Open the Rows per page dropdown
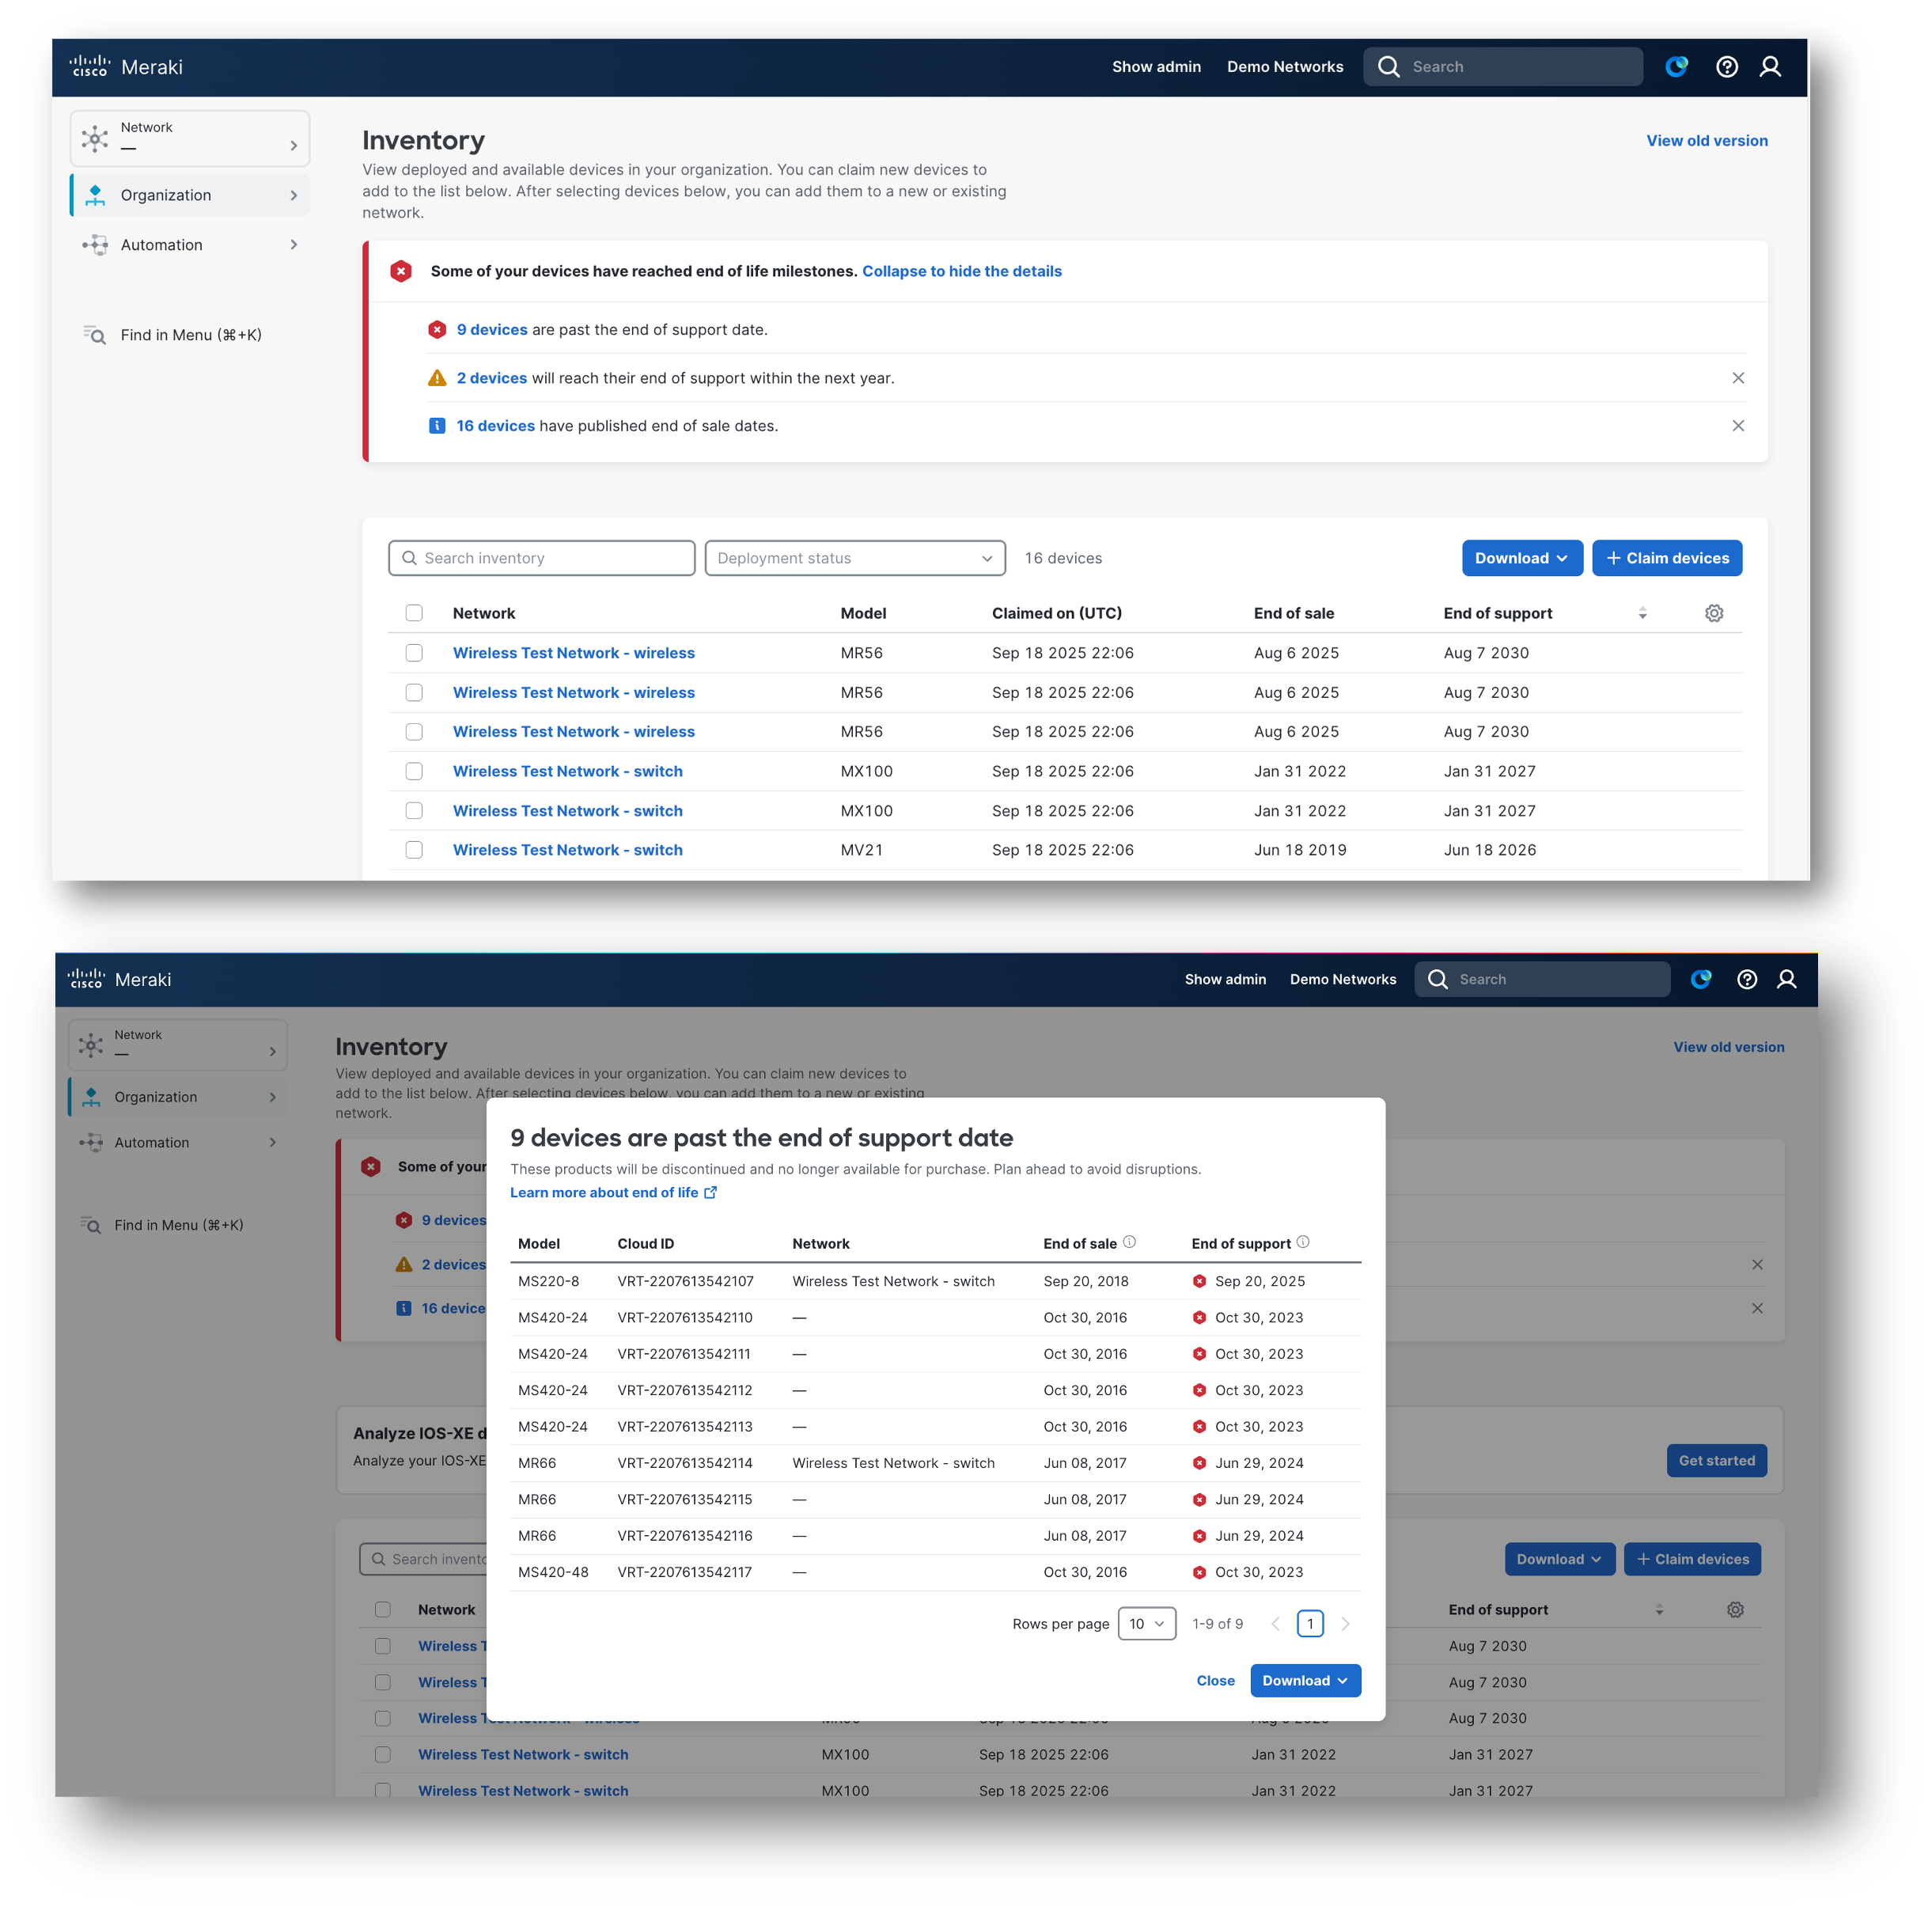The height and width of the screenshot is (1911, 1932). point(1146,1623)
